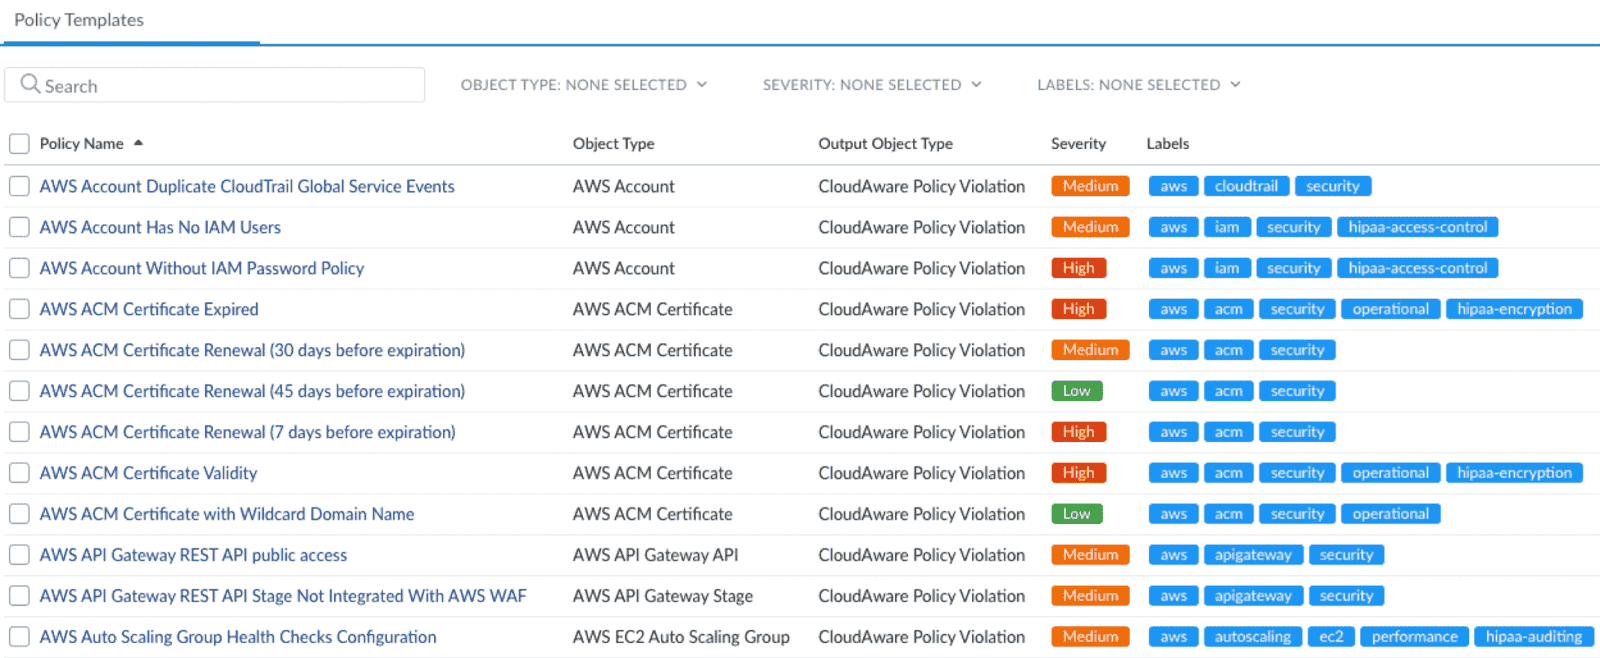The image size is (1600, 658).
Task: Open ACM Certificate Renewal 7 days policy
Action: tap(247, 432)
